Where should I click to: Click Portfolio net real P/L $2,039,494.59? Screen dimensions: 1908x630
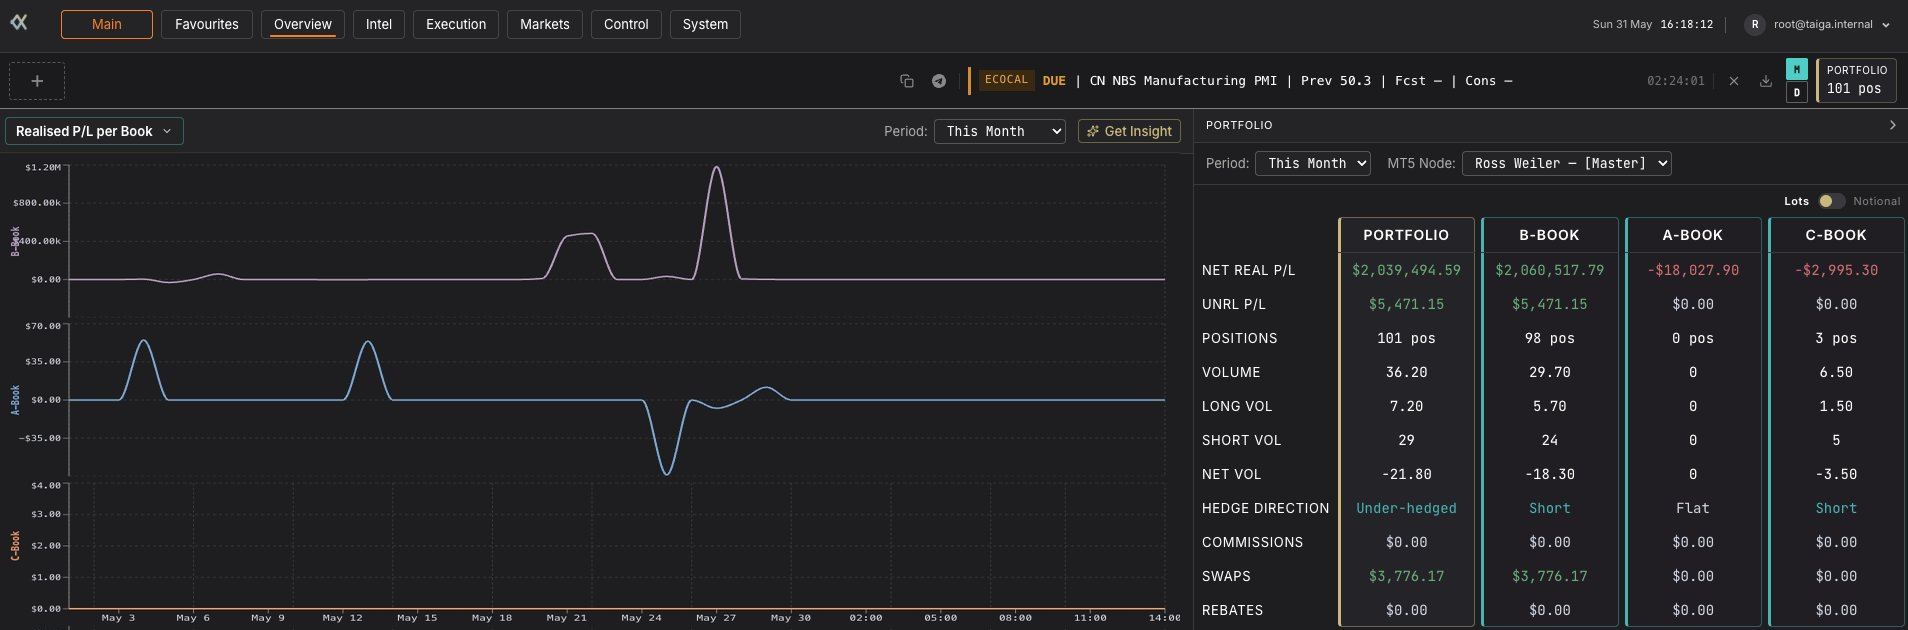pyautogui.click(x=1406, y=270)
